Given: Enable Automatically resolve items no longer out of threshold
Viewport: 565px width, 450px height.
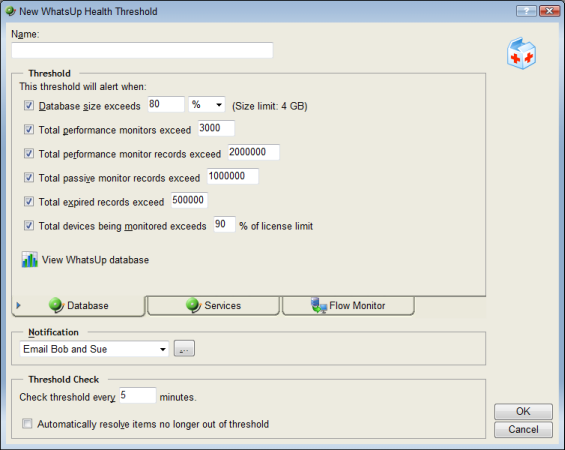Looking at the screenshot, I should (x=27, y=423).
